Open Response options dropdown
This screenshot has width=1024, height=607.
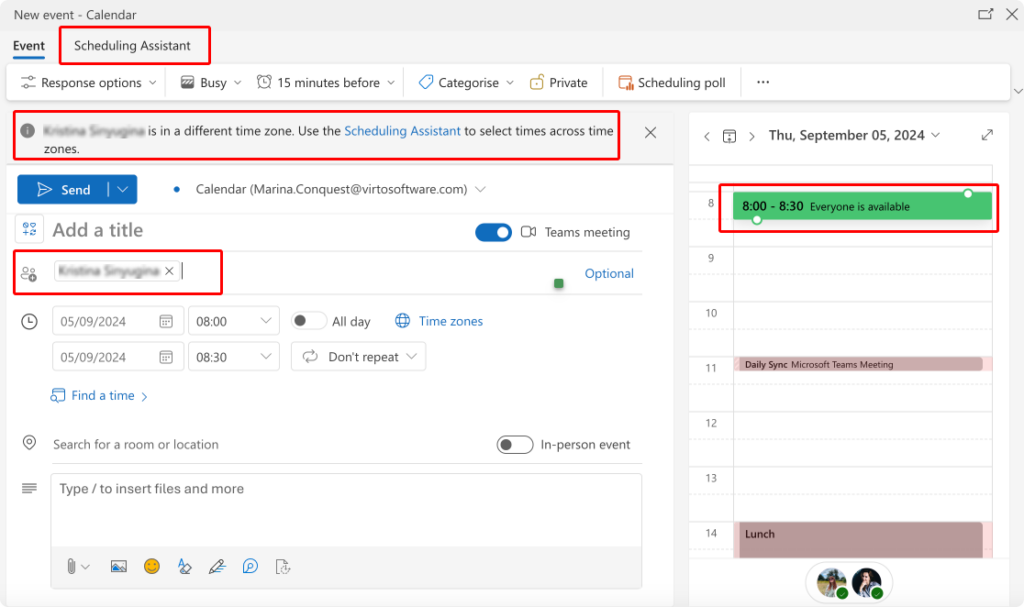click(x=89, y=82)
